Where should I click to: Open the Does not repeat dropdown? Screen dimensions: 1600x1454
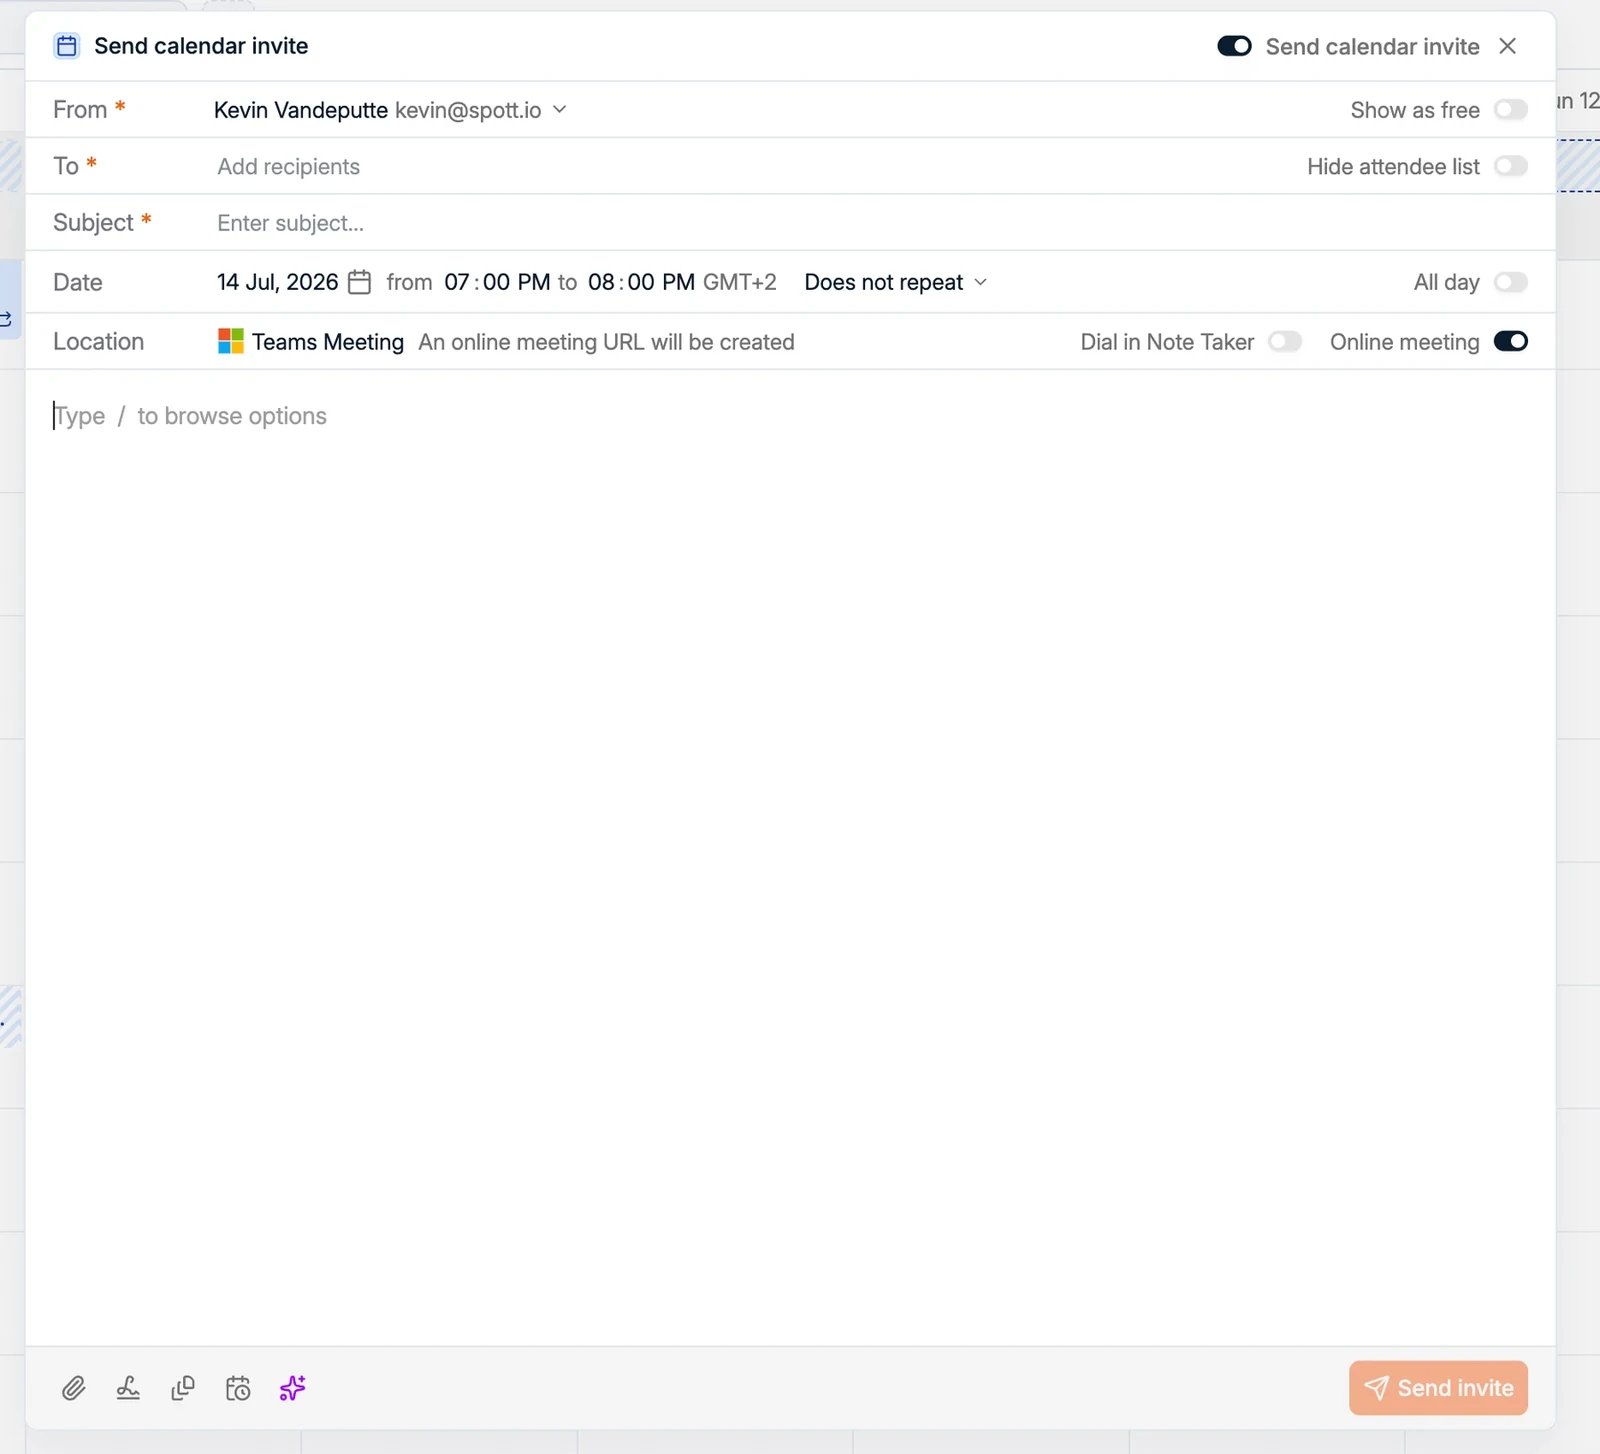(x=896, y=282)
